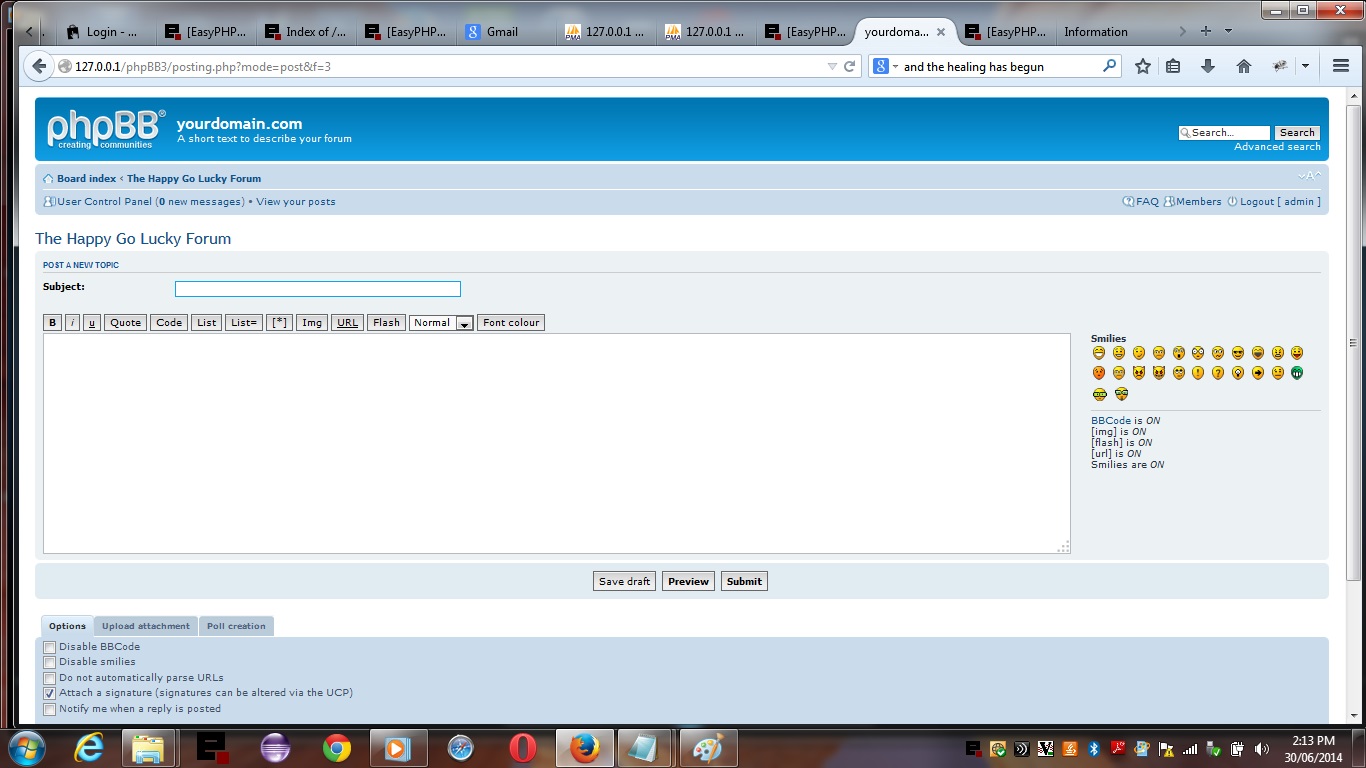Switch to Poll creation tab
Image resolution: width=1366 pixels, height=768 pixels.
click(x=236, y=626)
